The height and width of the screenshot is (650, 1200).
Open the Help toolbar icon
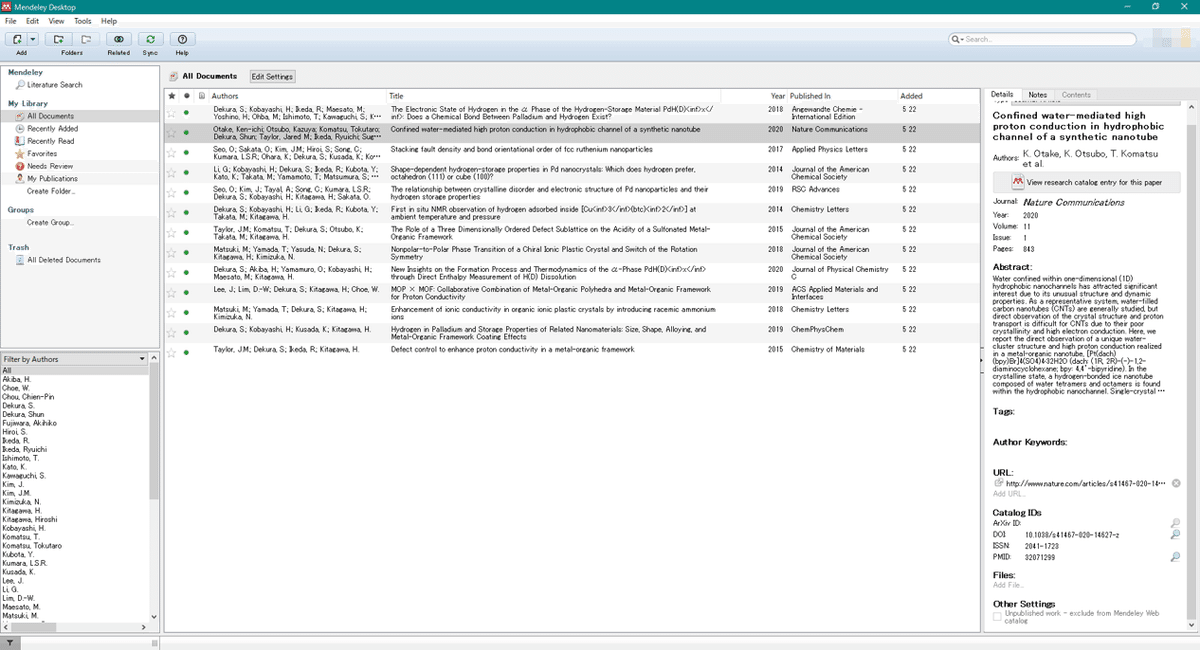[x=182, y=39]
